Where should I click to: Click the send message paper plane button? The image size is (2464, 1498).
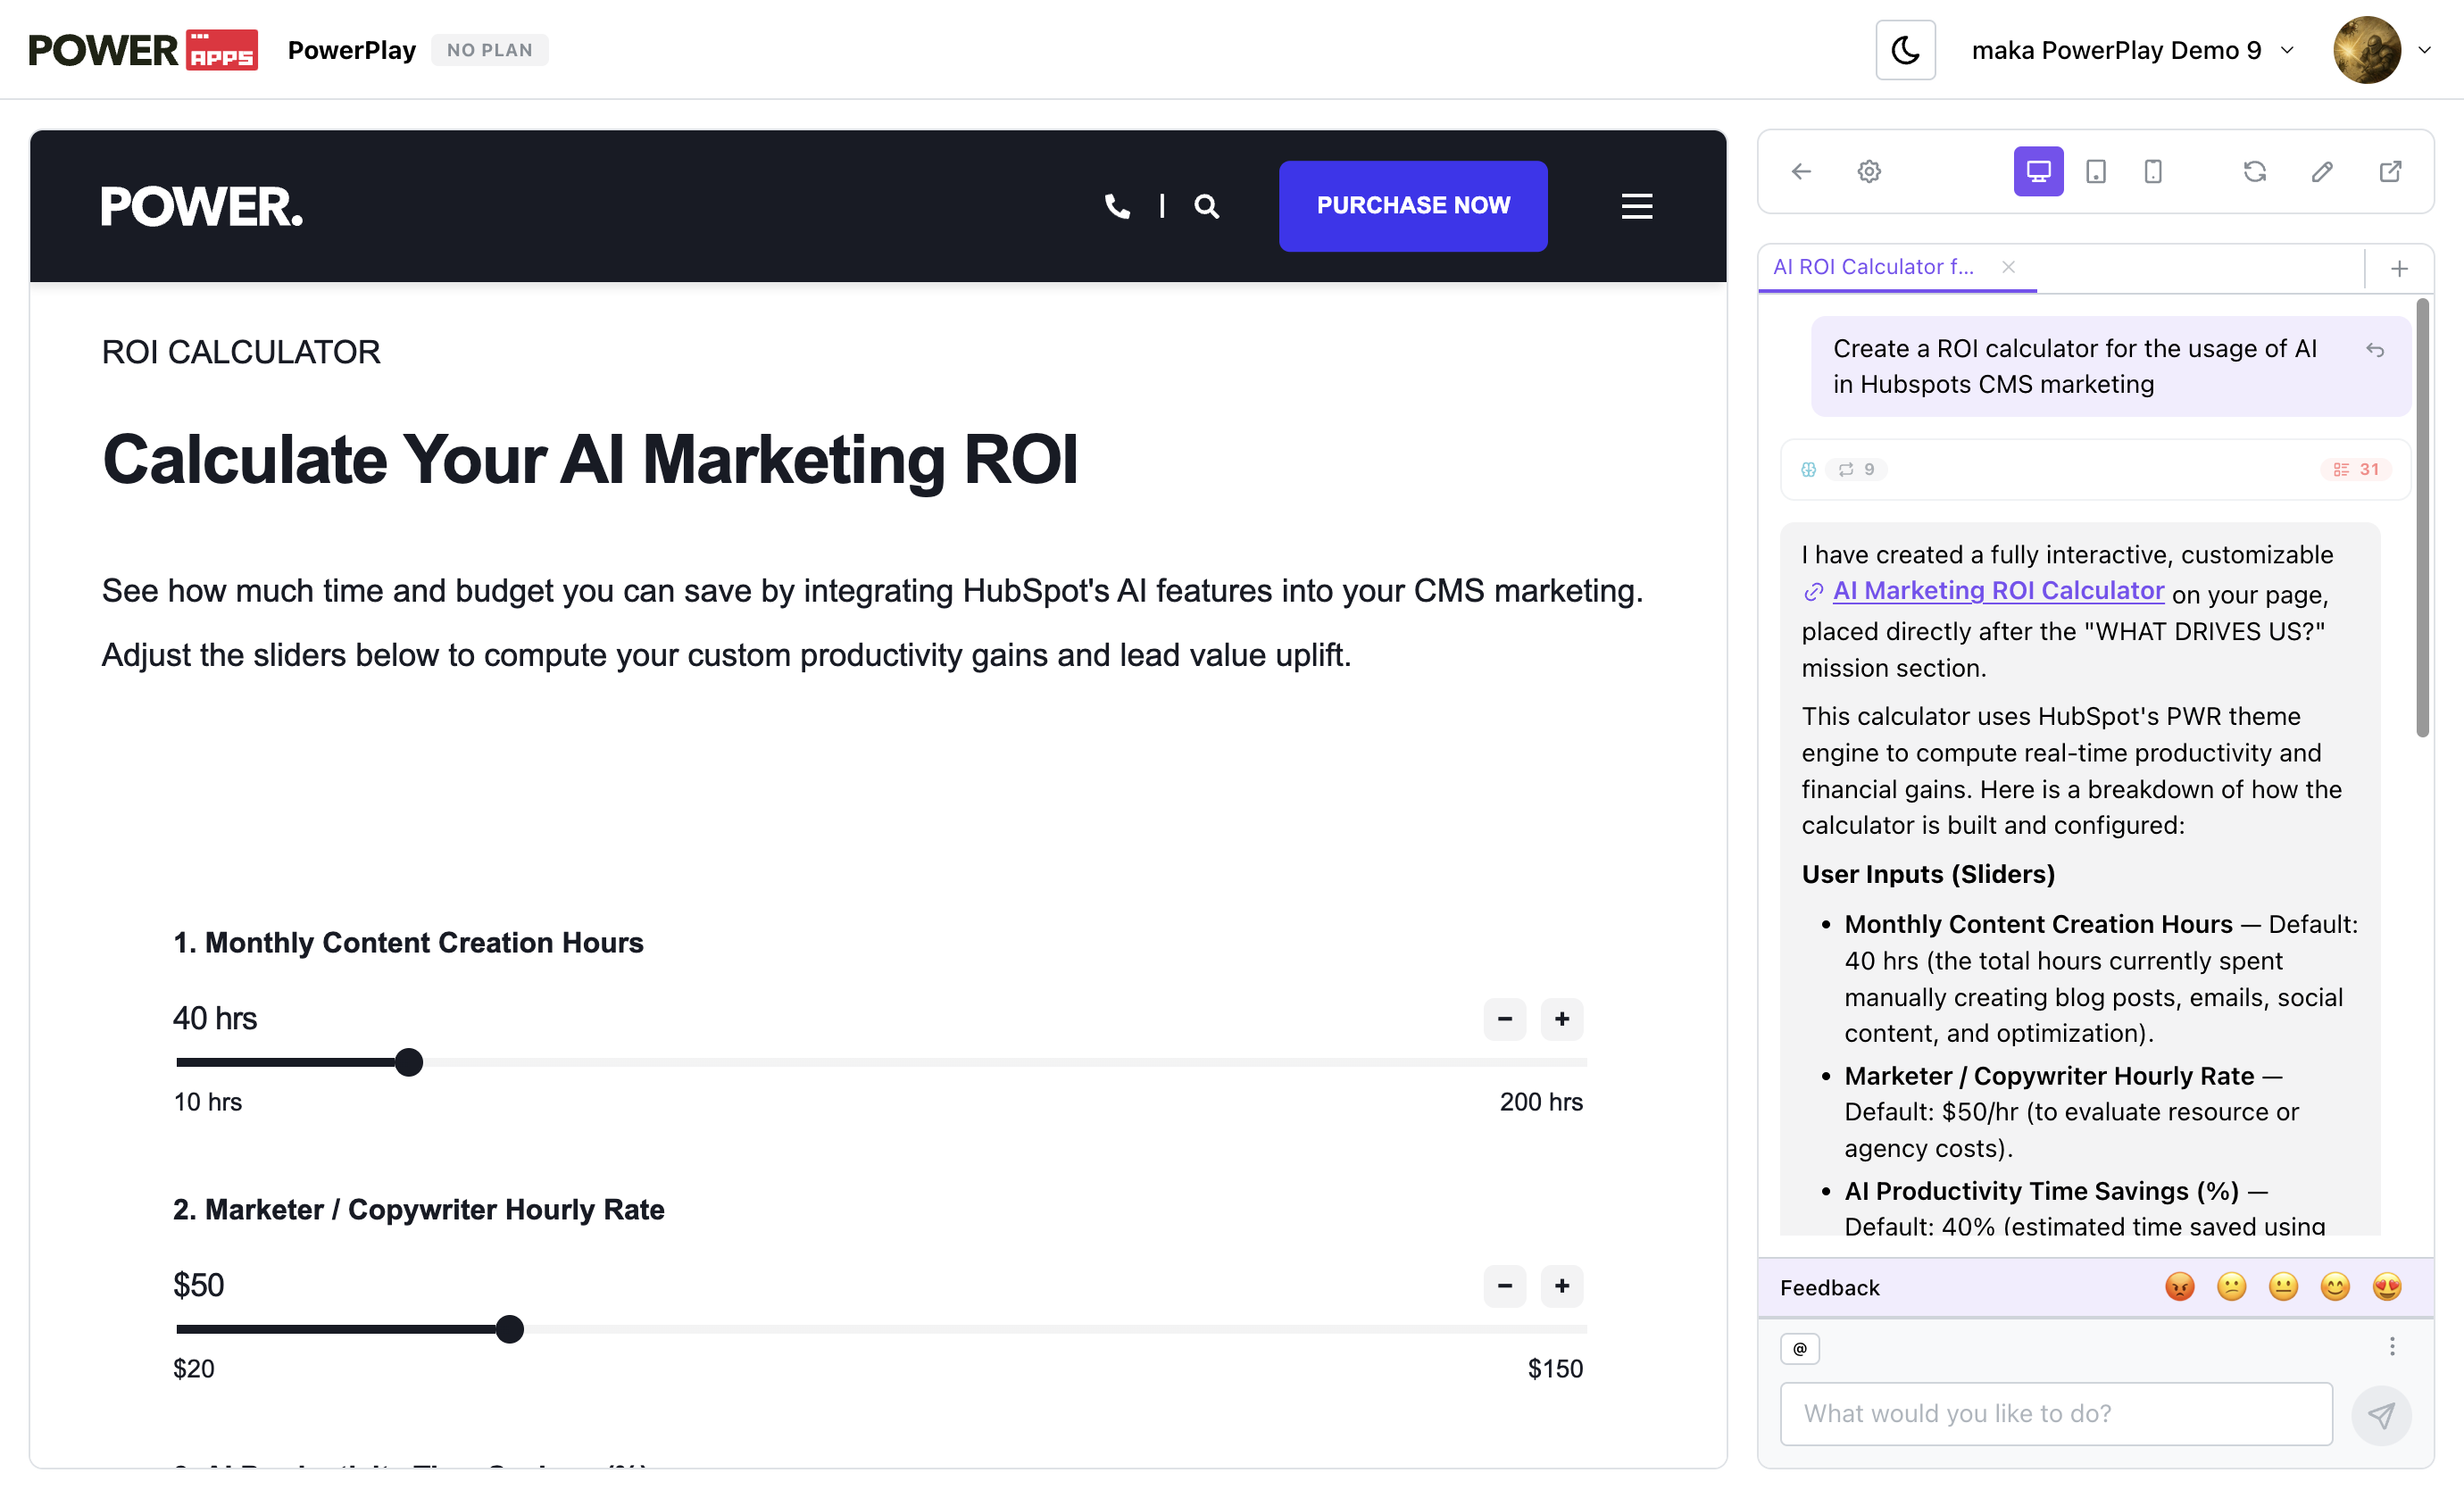(2381, 1415)
